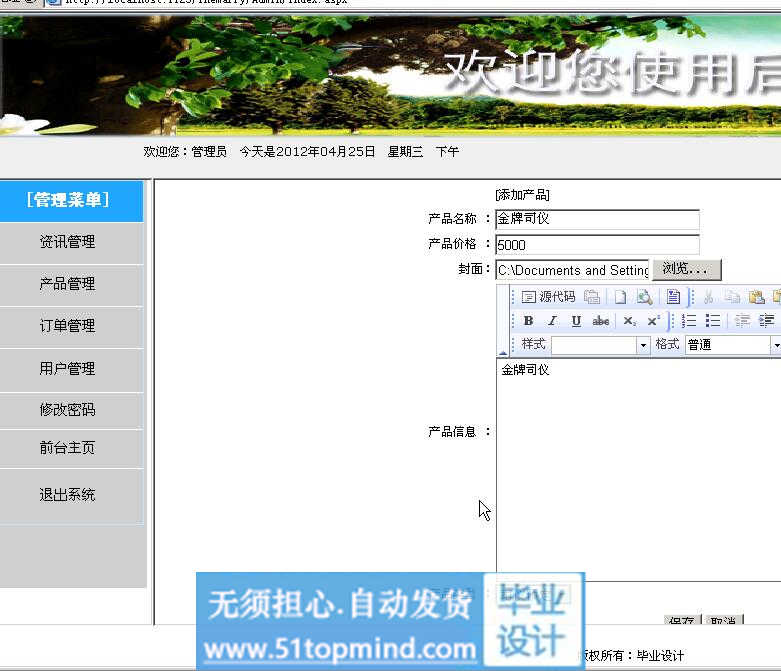Apply Superscript formatting

tap(653, 321)
